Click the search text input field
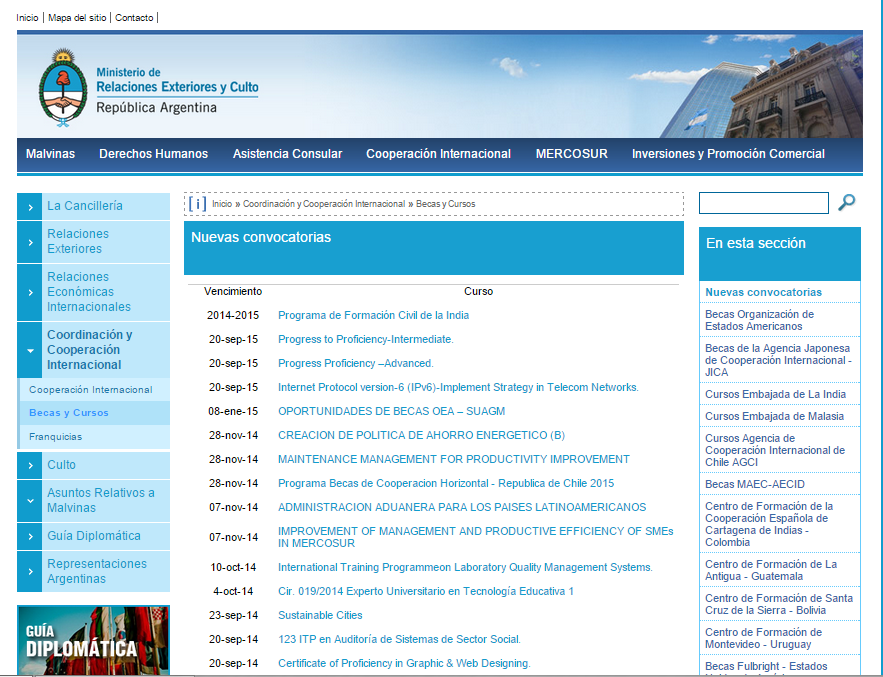This screenshot has width=883, height=677. pyautogui.click(x=763, y=203)
